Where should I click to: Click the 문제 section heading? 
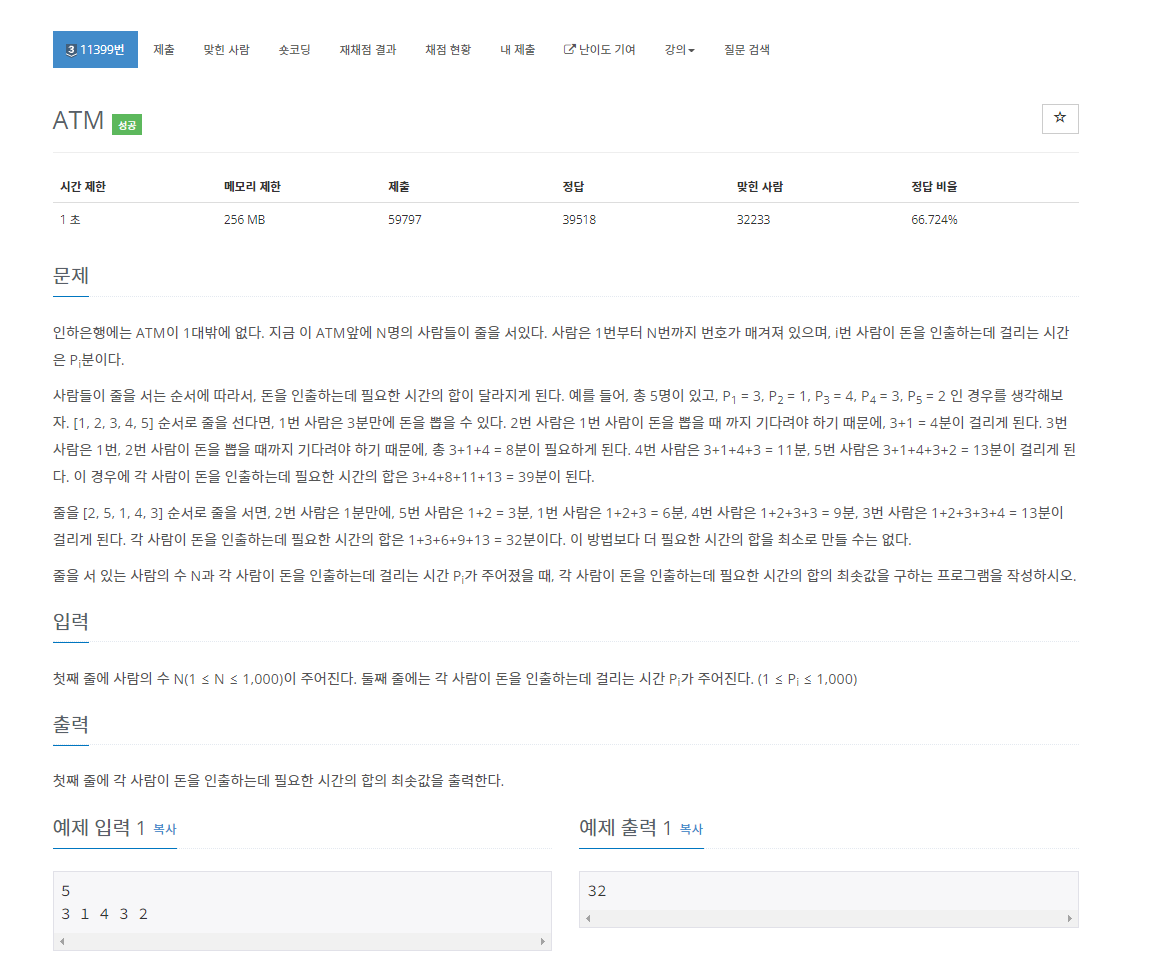(x=71, y=276)
